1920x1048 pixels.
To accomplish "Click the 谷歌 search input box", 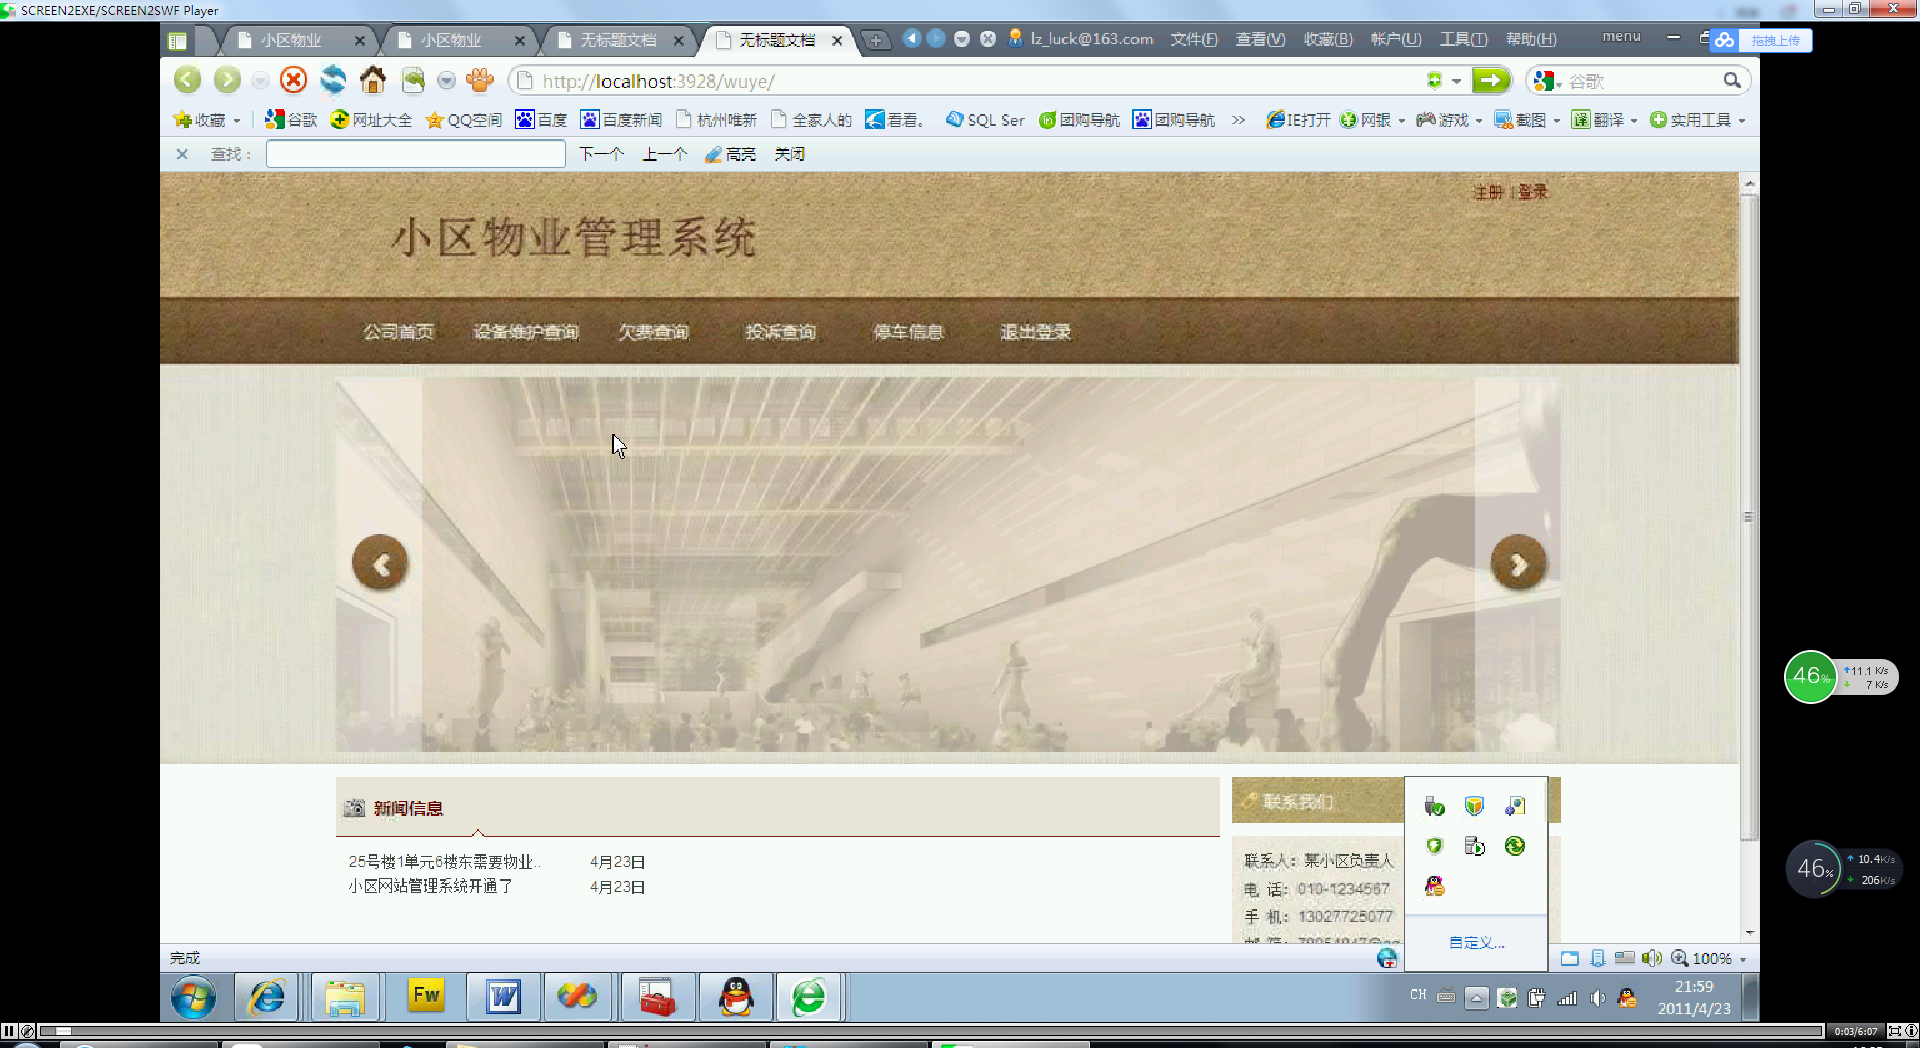I will [1640, 81].
